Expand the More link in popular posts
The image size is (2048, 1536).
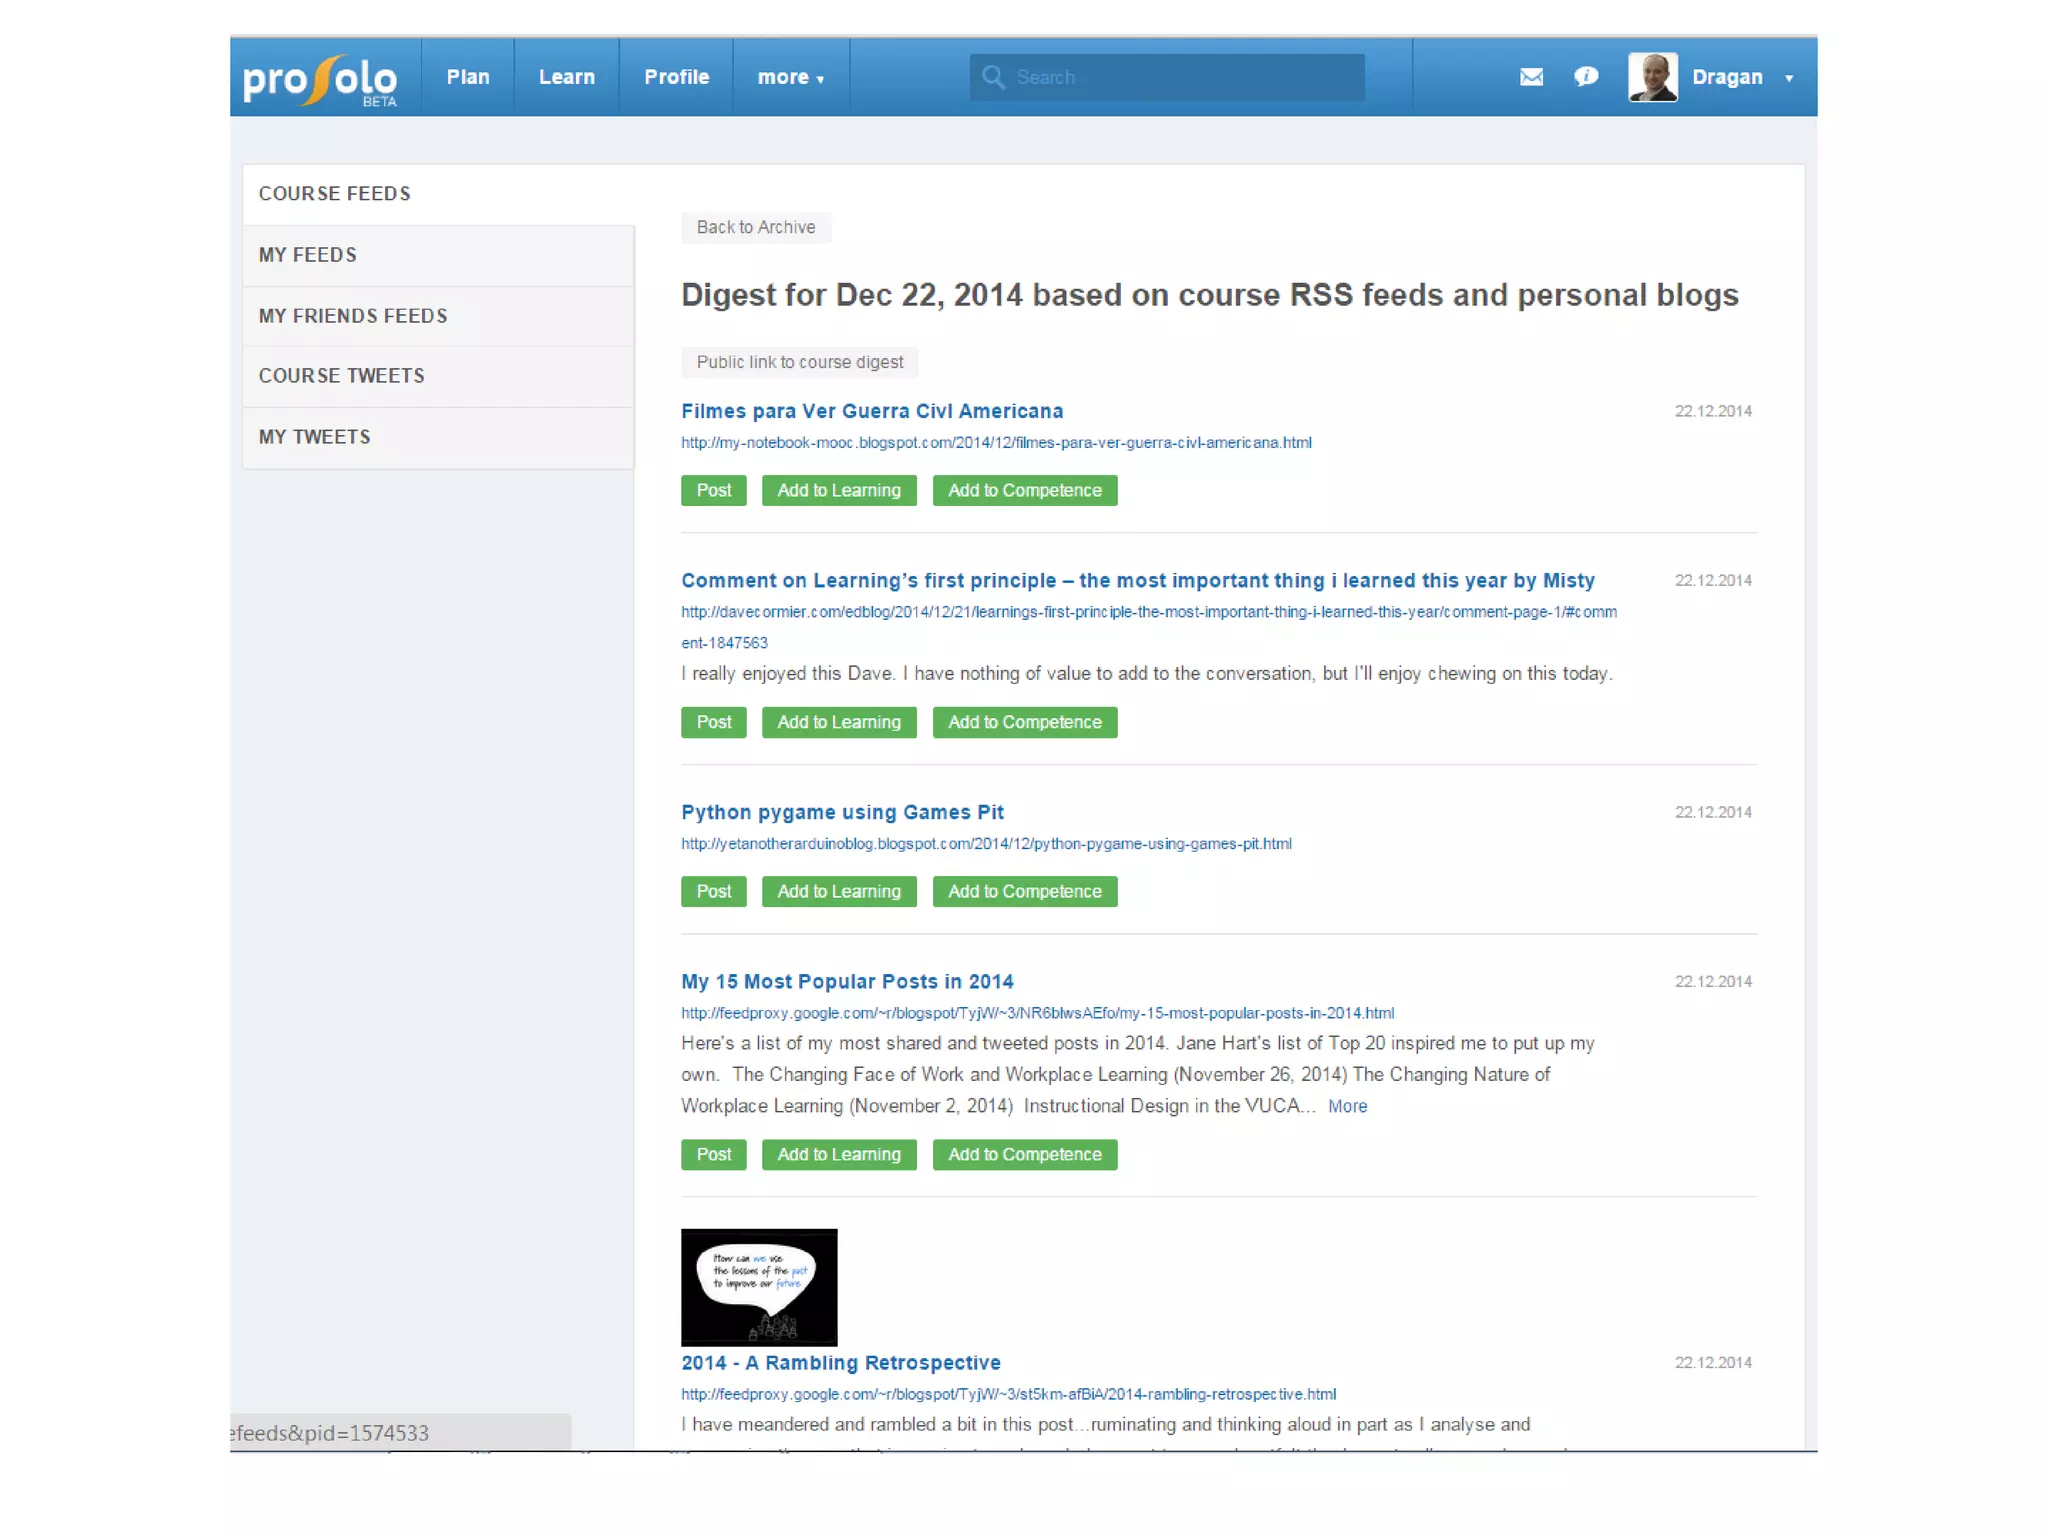(1347, 1106)
